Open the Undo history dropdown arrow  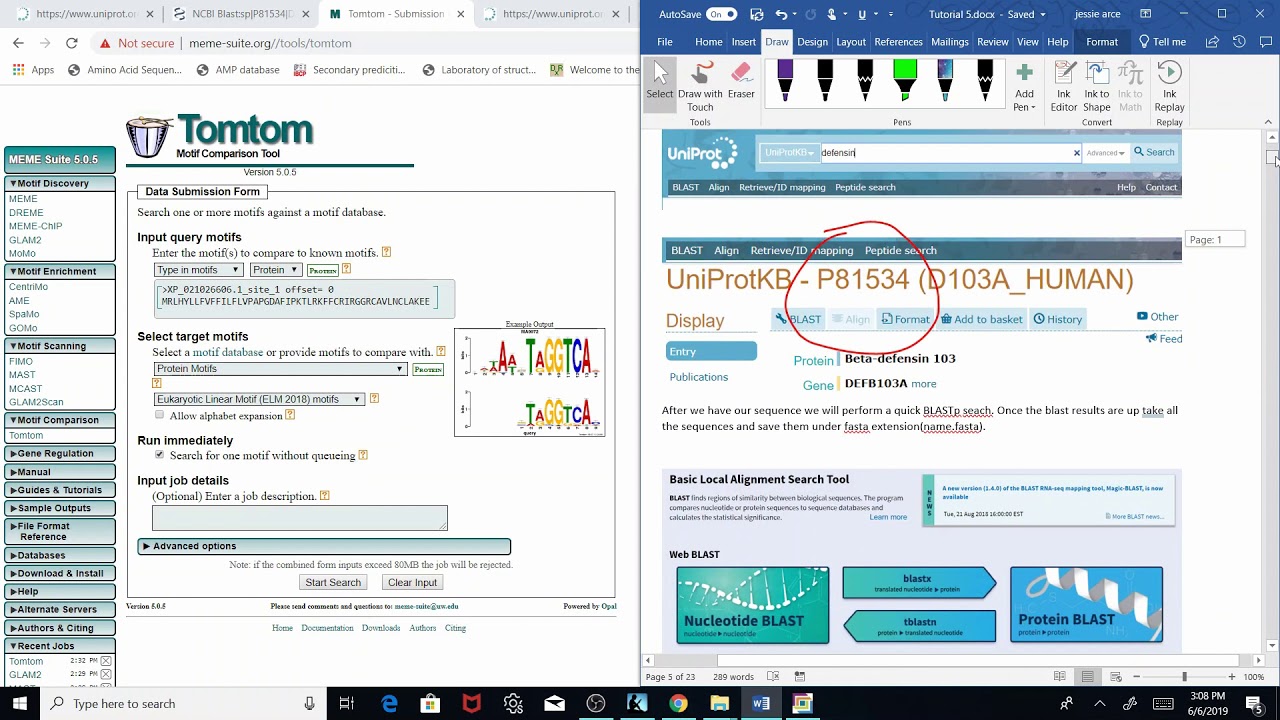point(795,15)
